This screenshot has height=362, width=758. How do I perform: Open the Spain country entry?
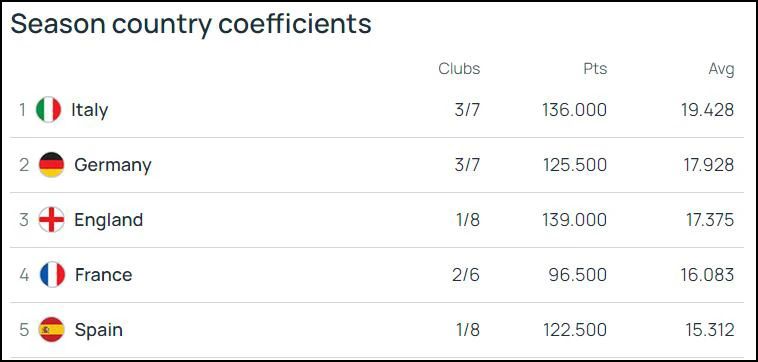tap(99, 331)
